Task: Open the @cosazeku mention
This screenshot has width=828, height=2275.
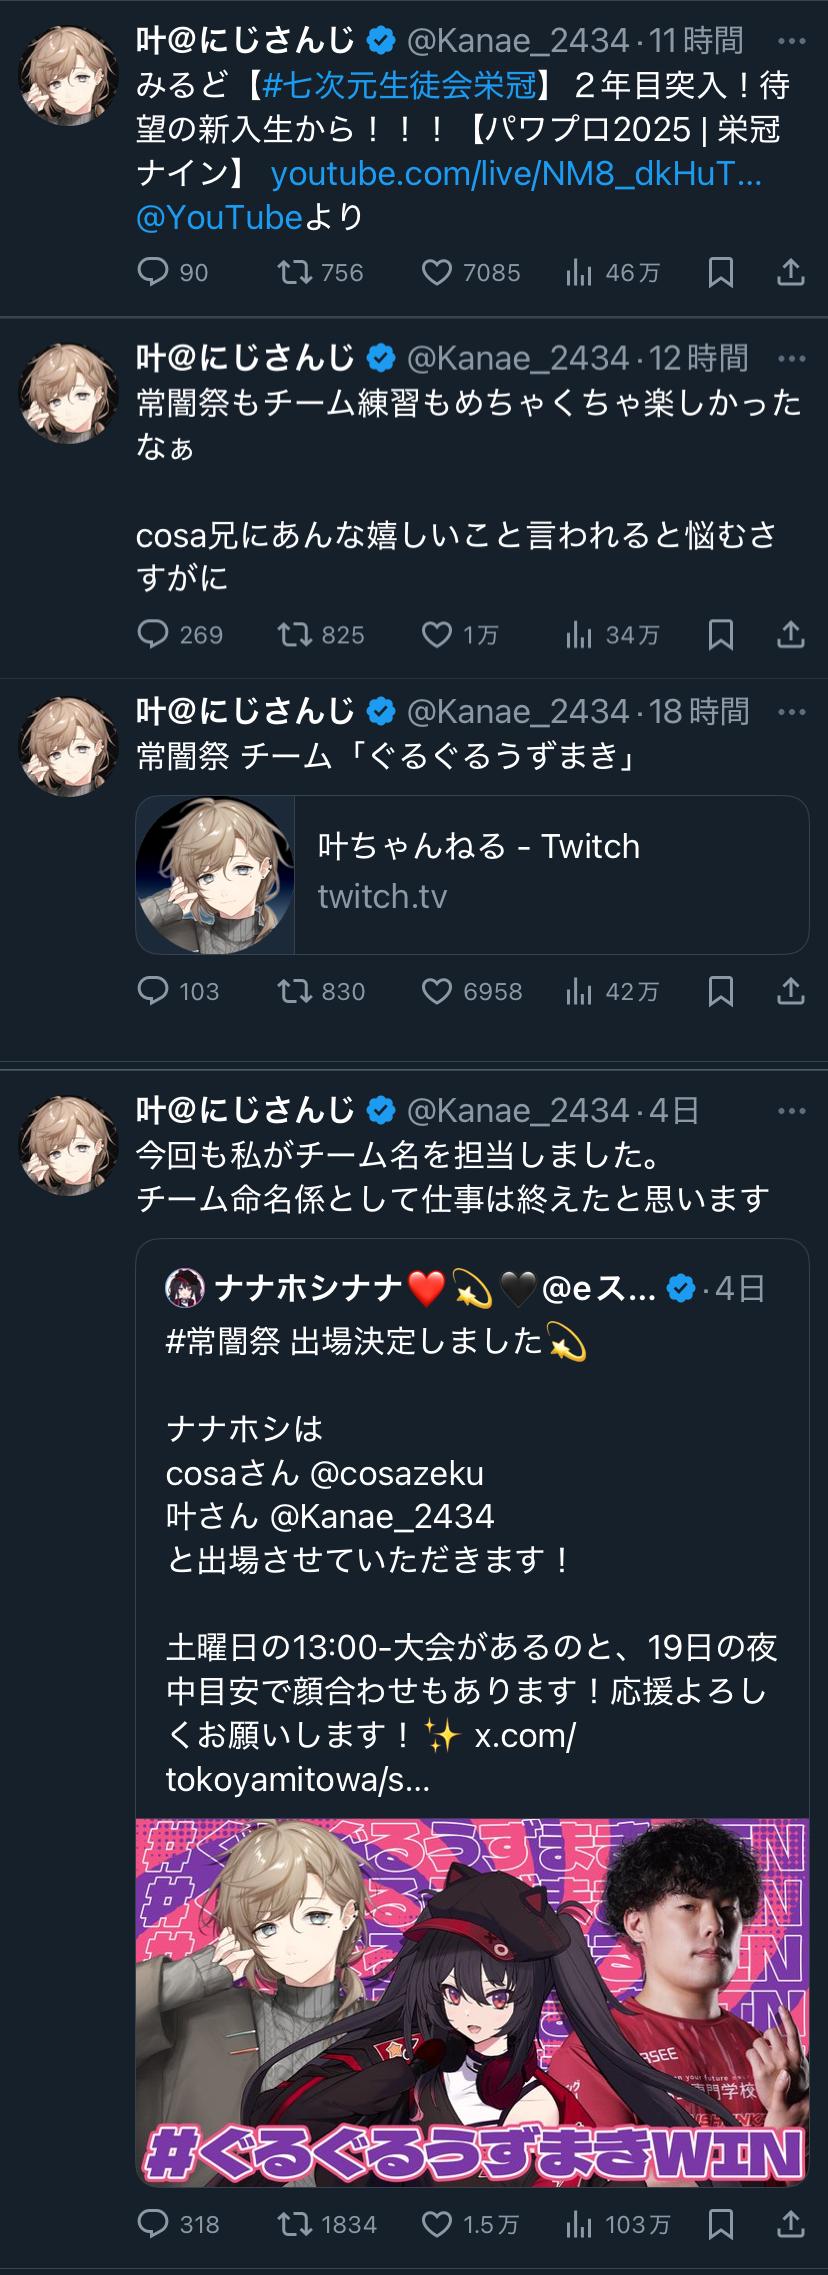Action: click(397, 1473)
